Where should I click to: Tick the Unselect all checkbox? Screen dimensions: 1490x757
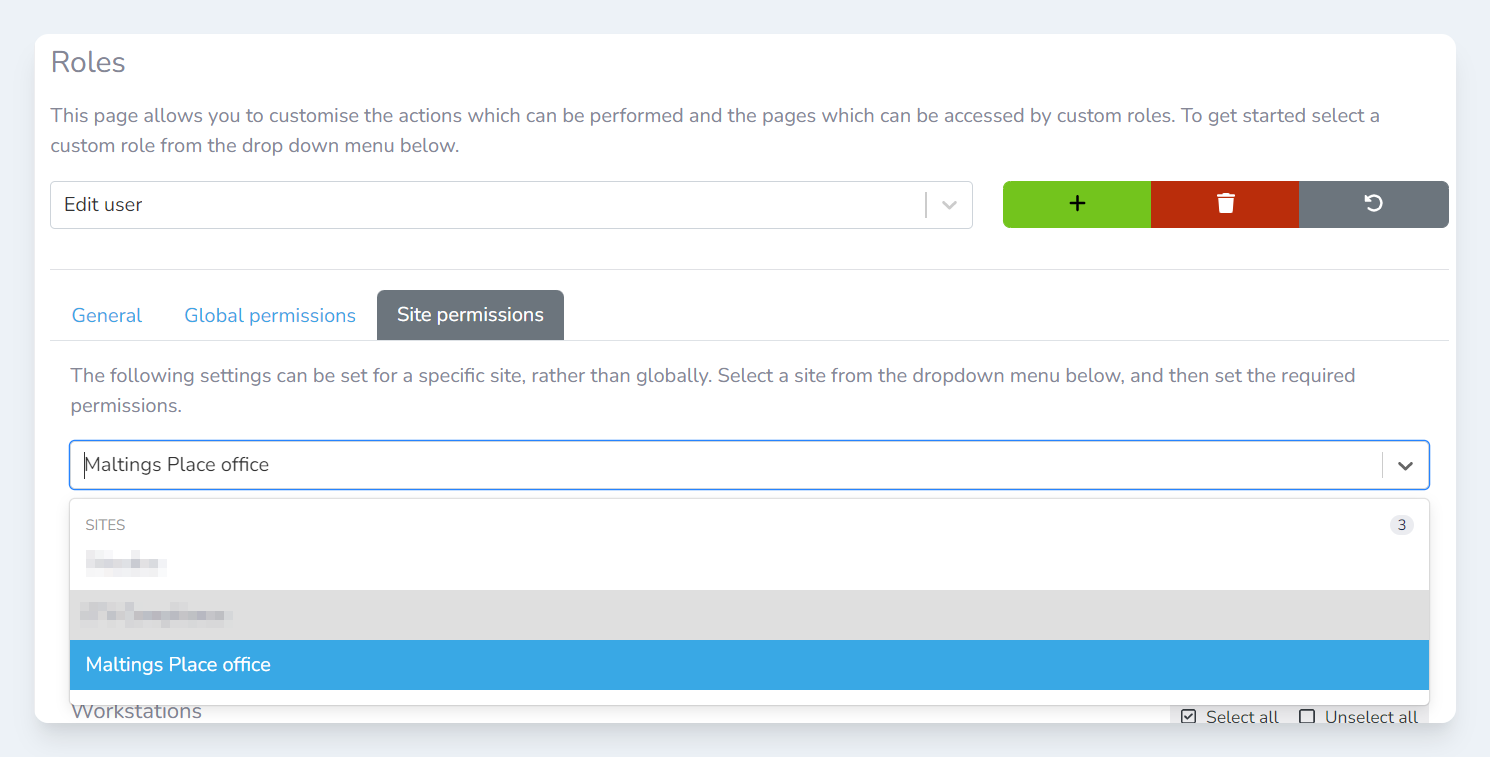pyautogui.click(x=1307, y=716)
